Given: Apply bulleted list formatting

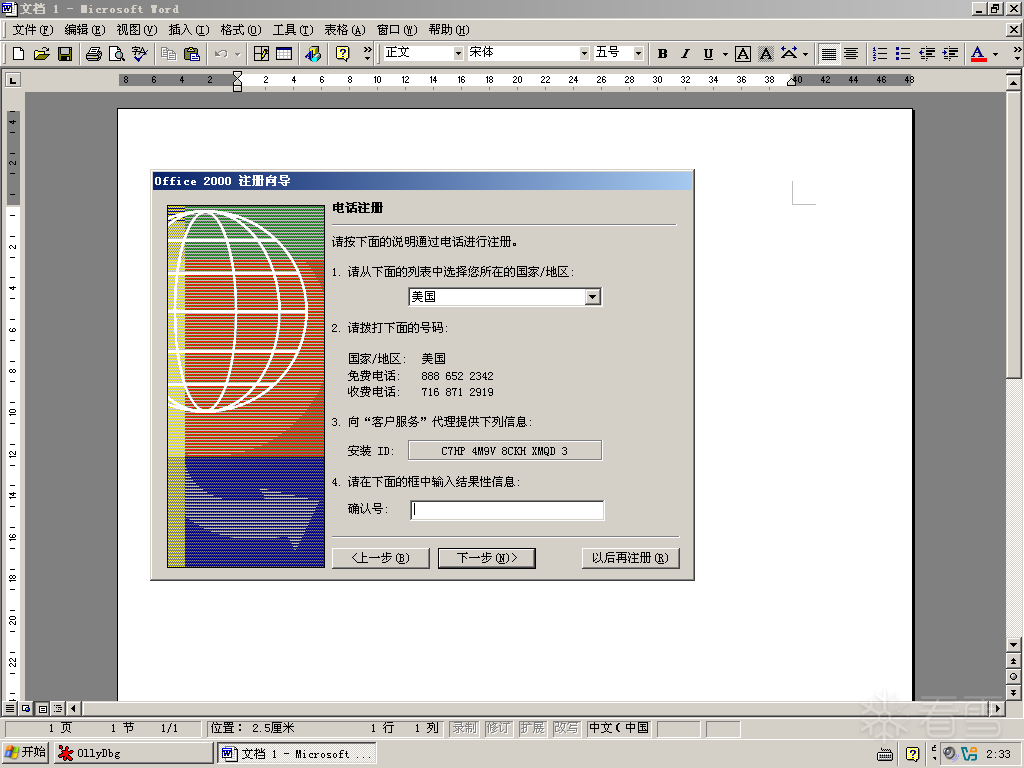Looking at the screenshot, I should pos(903,54).
